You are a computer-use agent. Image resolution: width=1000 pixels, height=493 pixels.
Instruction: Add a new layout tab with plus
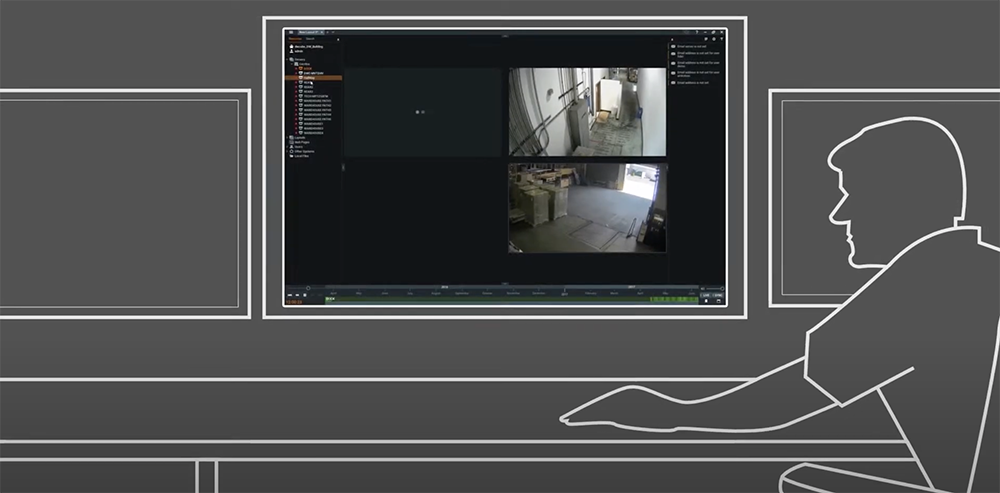click(328, 32)
